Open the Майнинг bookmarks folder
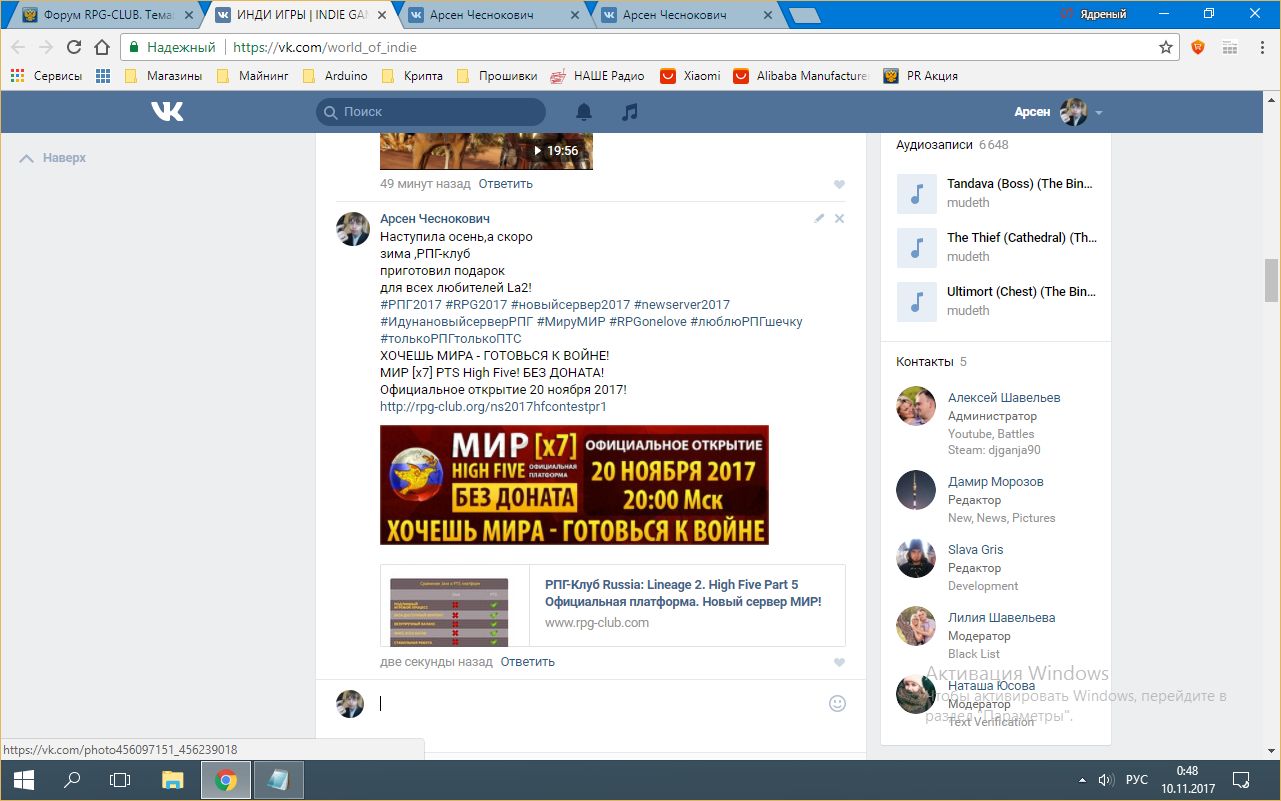 click(x=252, y=76)
